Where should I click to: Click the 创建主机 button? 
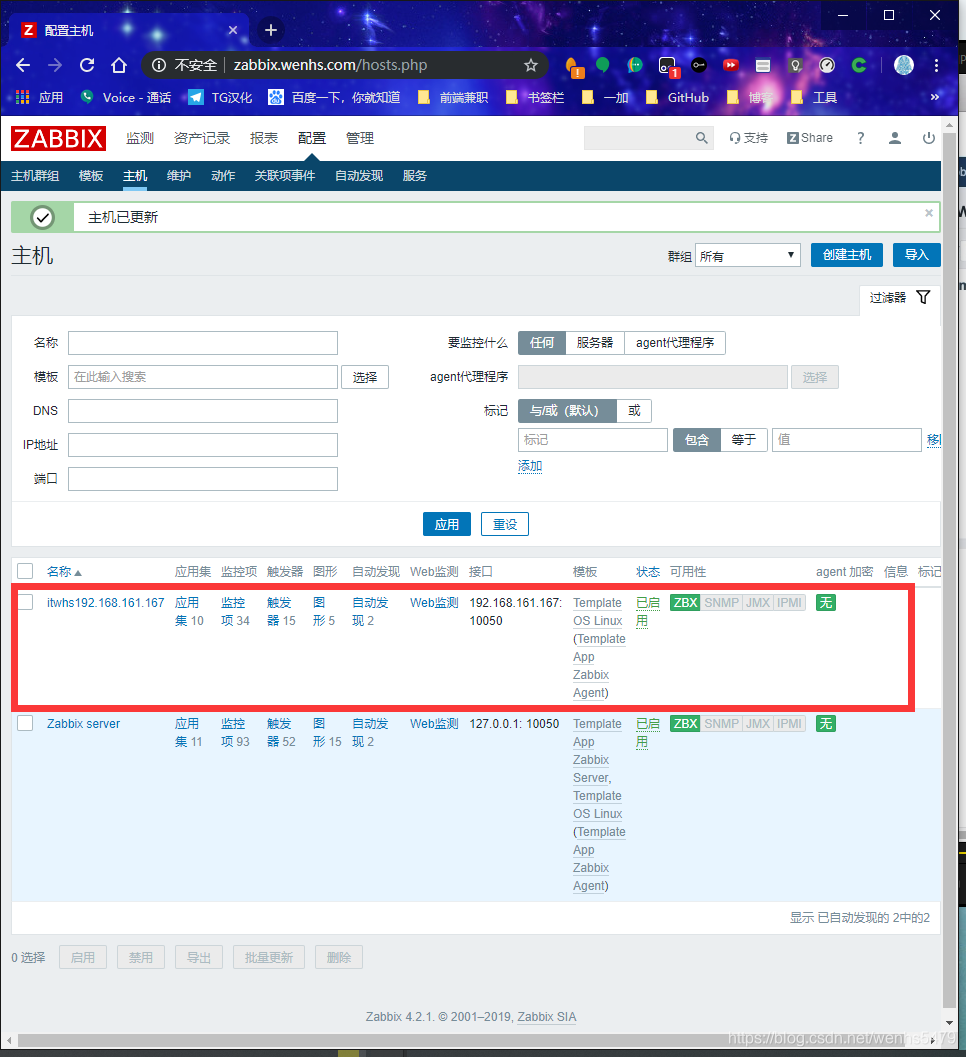click(847, 255)
